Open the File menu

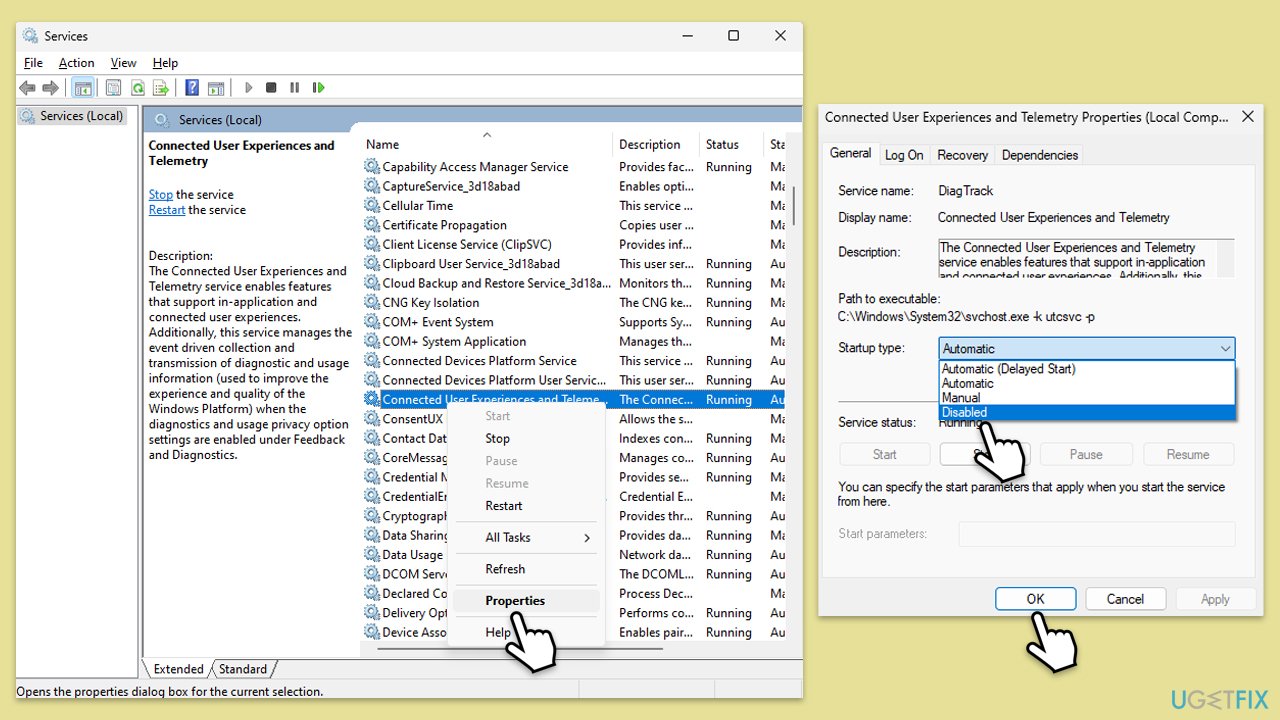pyautogui.click(x=33, y=63)
